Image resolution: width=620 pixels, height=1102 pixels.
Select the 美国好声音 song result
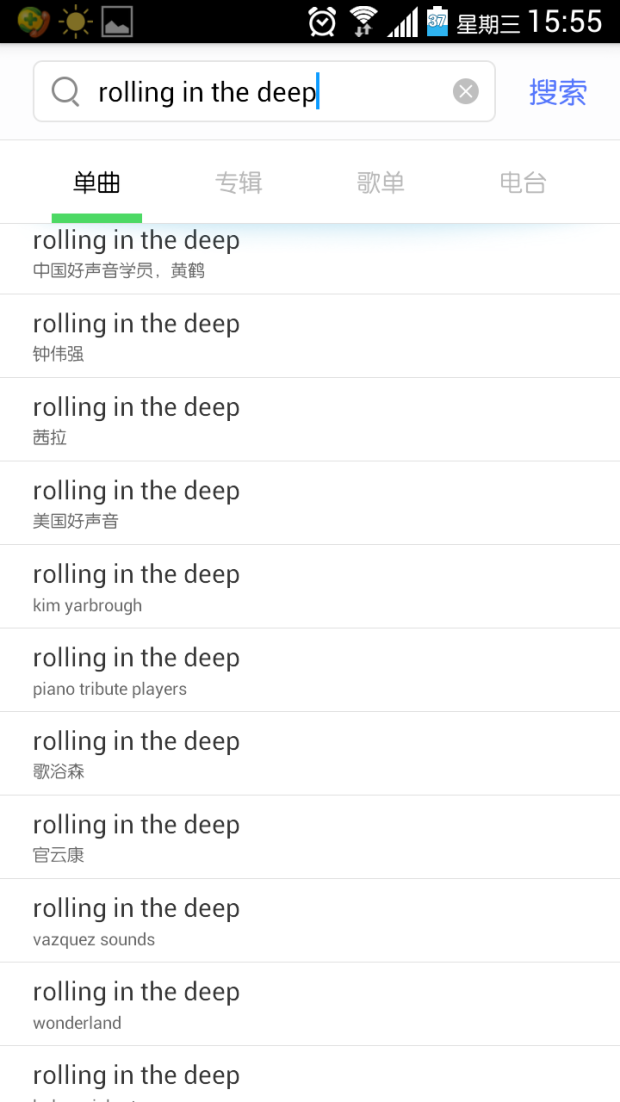[x=310, y=503]
